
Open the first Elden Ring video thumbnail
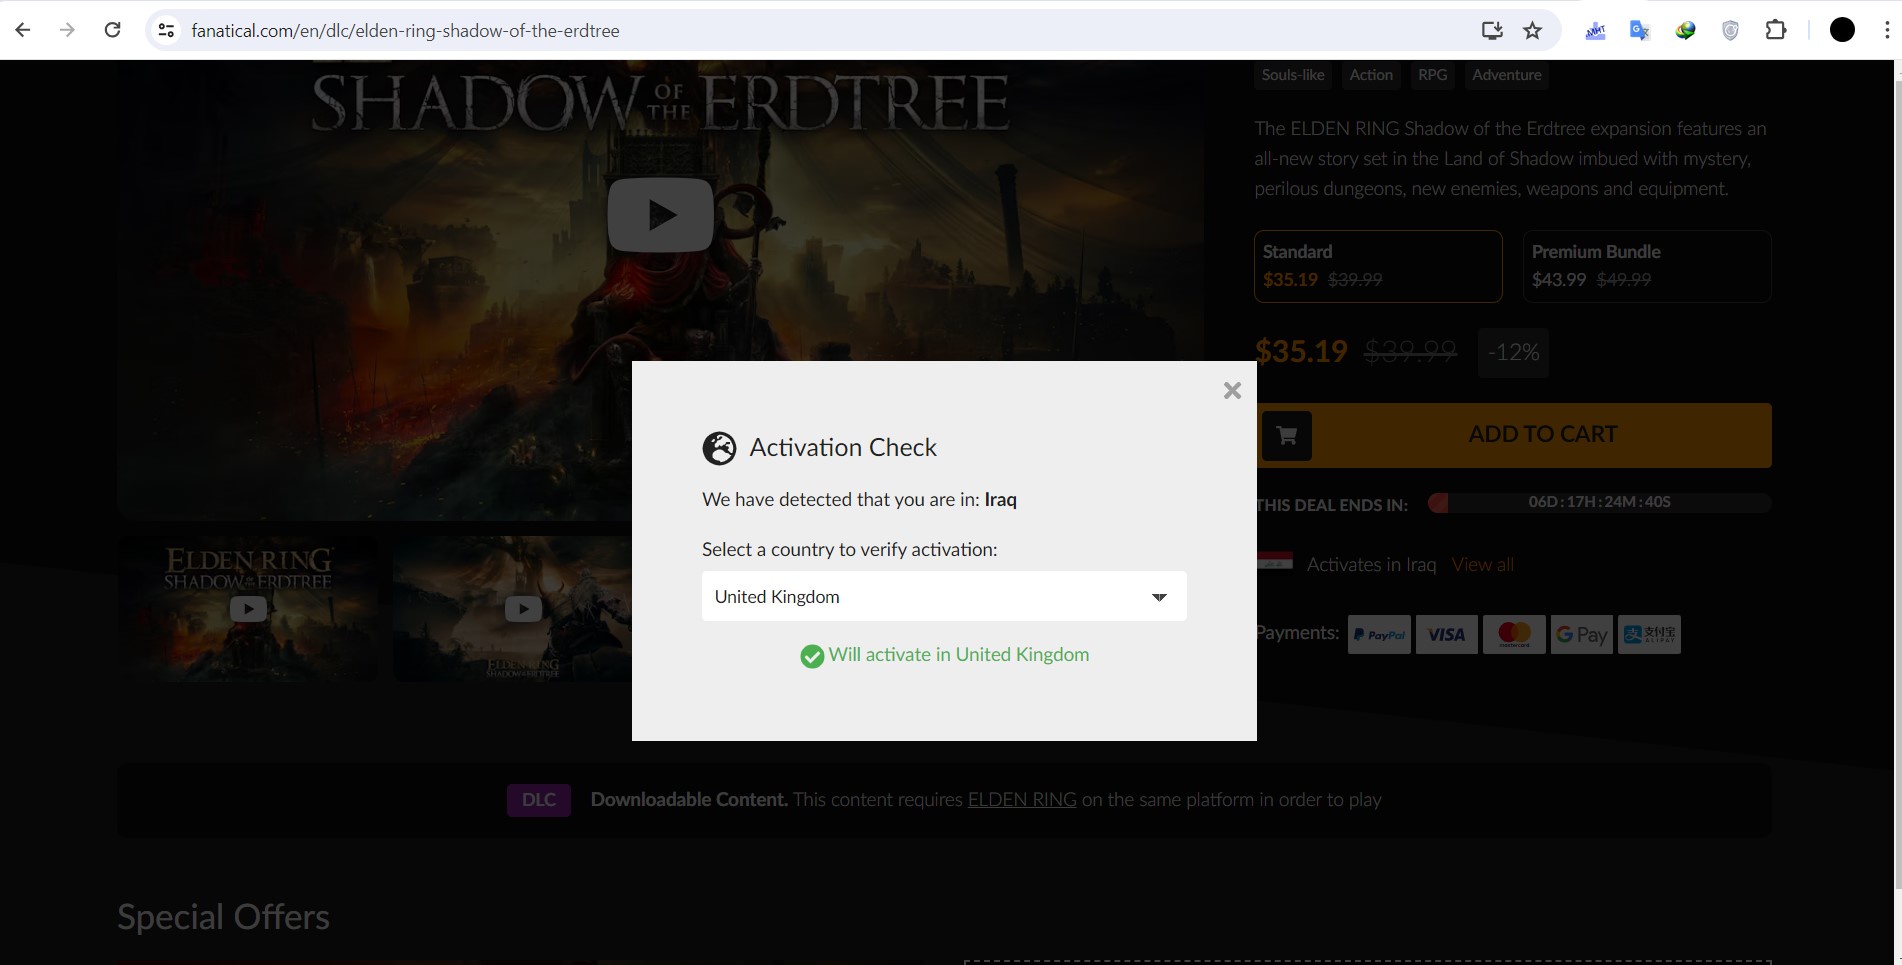[x=248, y=609]
